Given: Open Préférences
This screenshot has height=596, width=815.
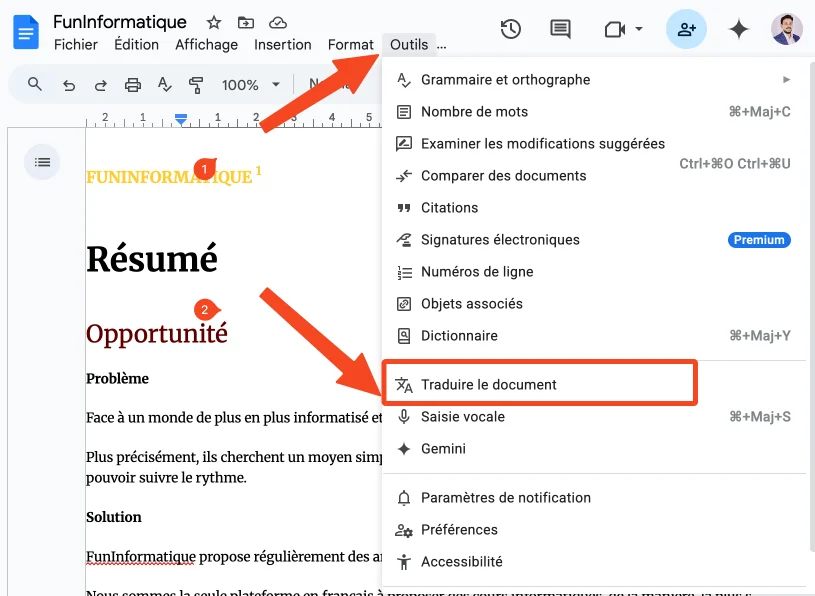Looking at the screenshot, I should [x=593, y=530].
